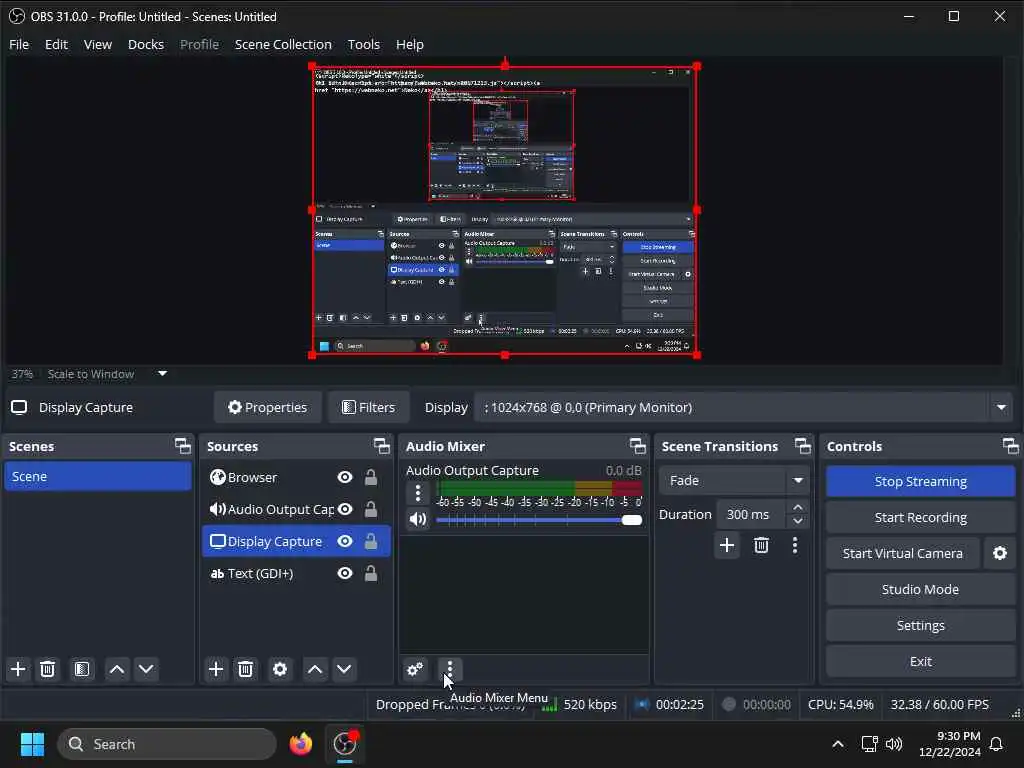Open the Help menu
This screenshot has width=1024, height=768.
(409, 44)
